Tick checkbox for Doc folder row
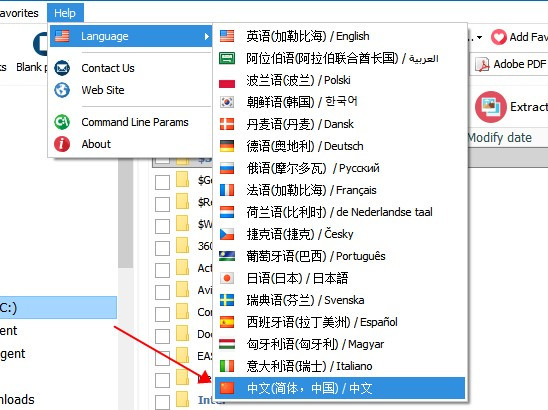548x410 pixels. [163, 336]
